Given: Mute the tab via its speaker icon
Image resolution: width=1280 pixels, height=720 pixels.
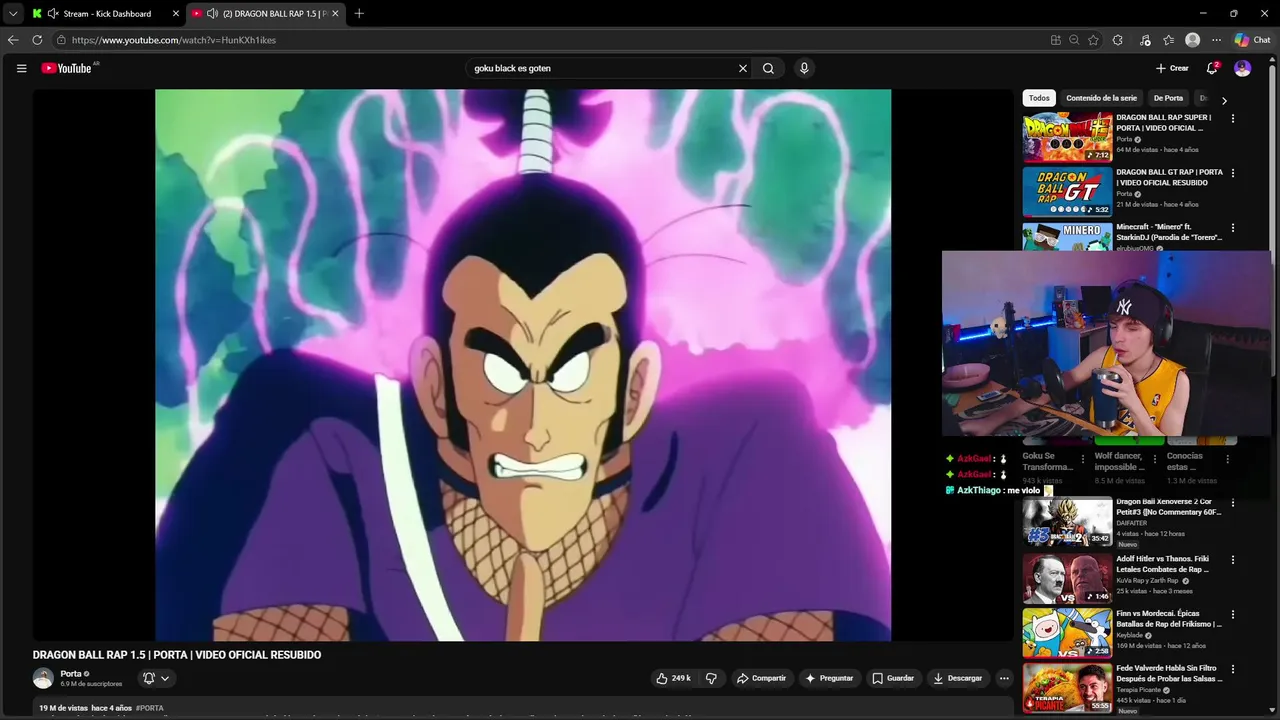Looking at the screenshot, I should coord(212,14).
